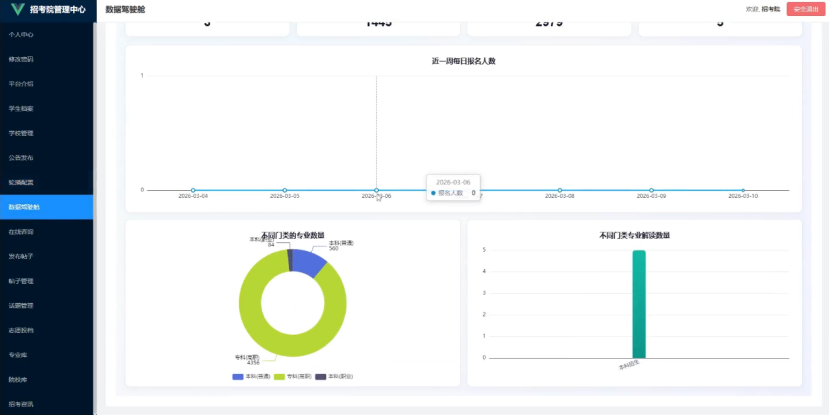Screen dimensions: 829x415
Task: Click the 4356 value label on donut chart
Action: tap(253, 363)
